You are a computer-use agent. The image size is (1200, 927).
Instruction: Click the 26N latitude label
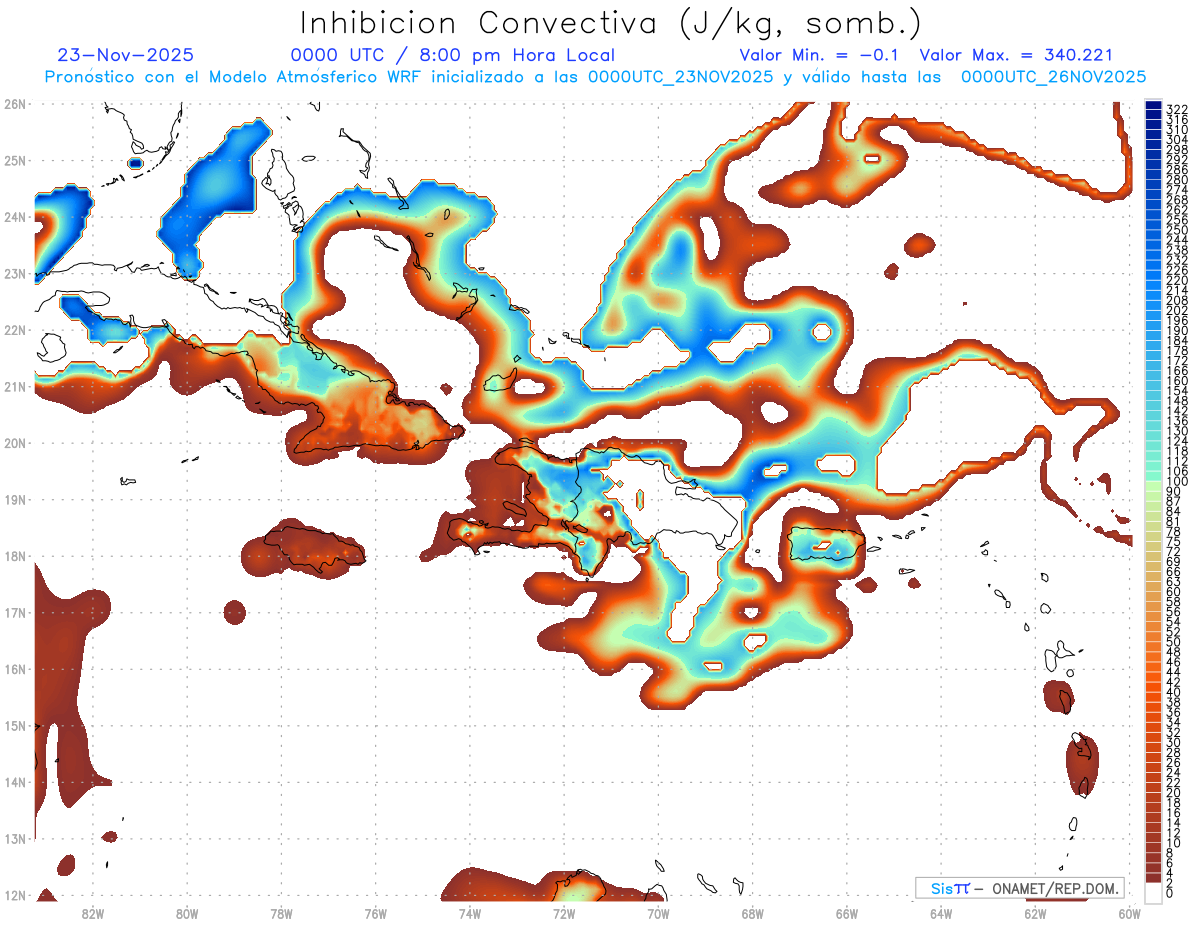[15, 104]
